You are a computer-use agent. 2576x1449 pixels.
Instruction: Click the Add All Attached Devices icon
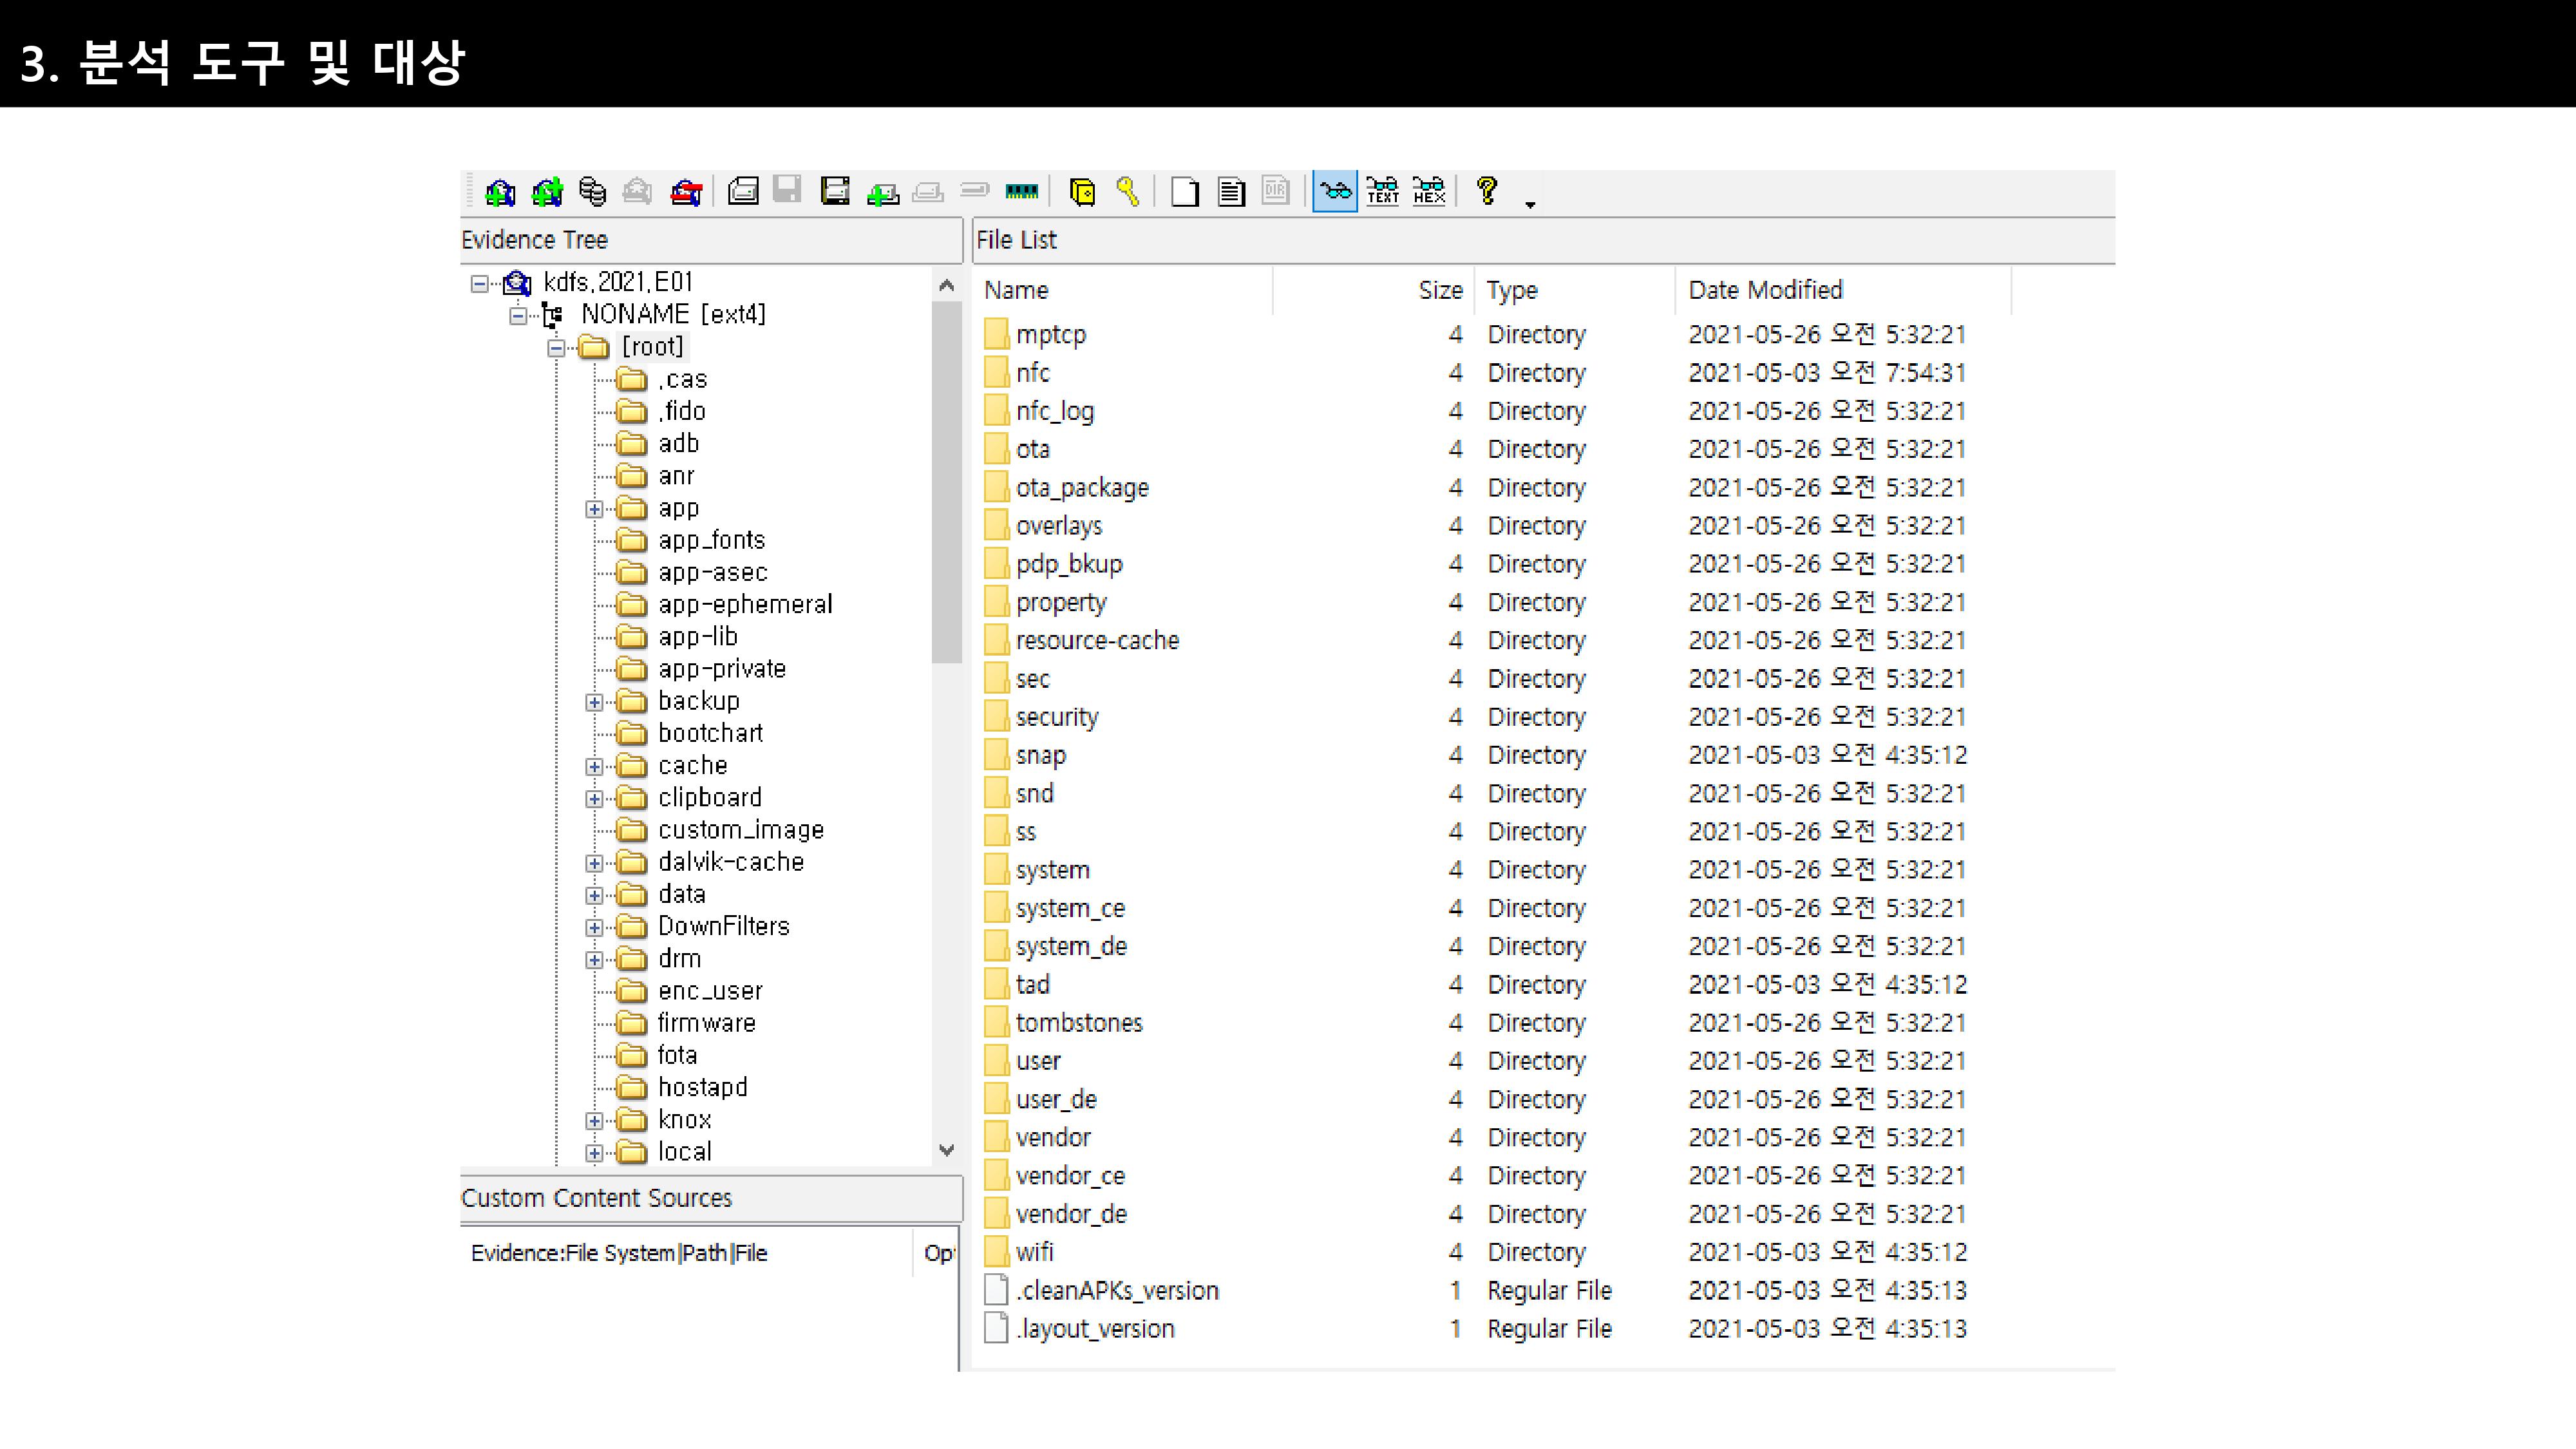coord(547,191)
